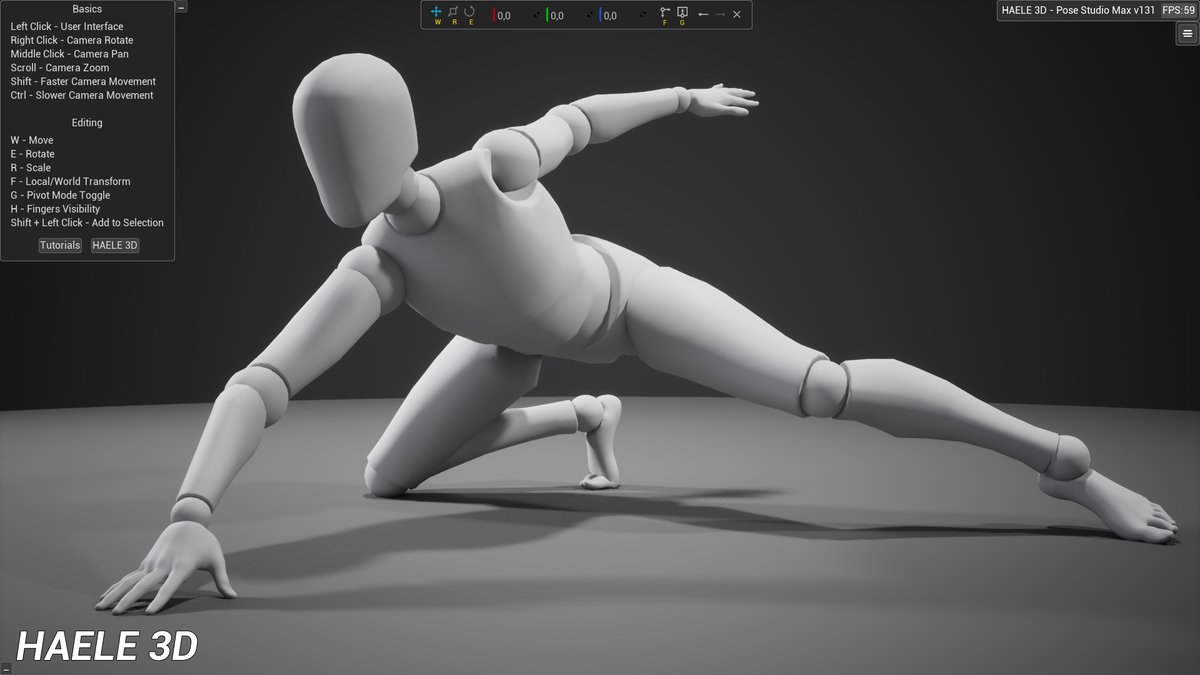Click 'H - Fingers Visibility' help line

[x=55, y=209]
